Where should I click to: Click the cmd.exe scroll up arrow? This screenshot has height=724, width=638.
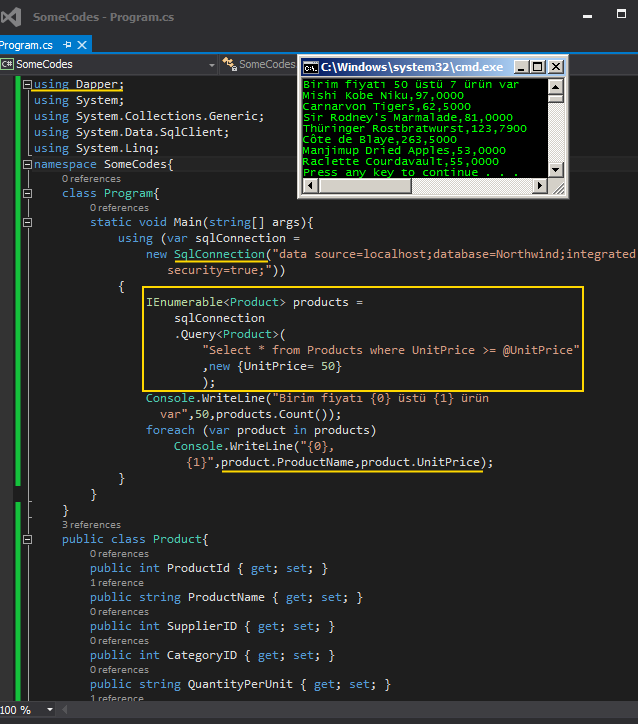(555, 87)
